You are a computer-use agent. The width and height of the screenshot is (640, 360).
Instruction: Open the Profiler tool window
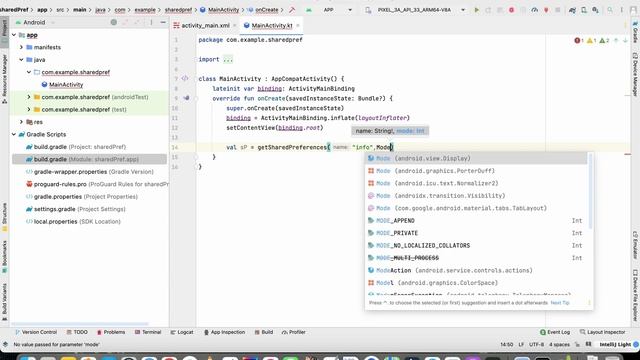click(293, 332)
